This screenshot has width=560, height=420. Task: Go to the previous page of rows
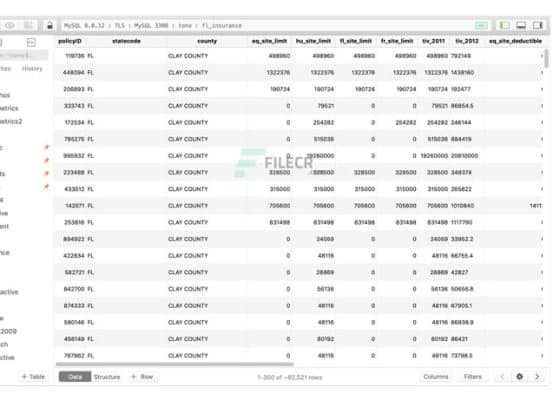click(x=502, y=376)
